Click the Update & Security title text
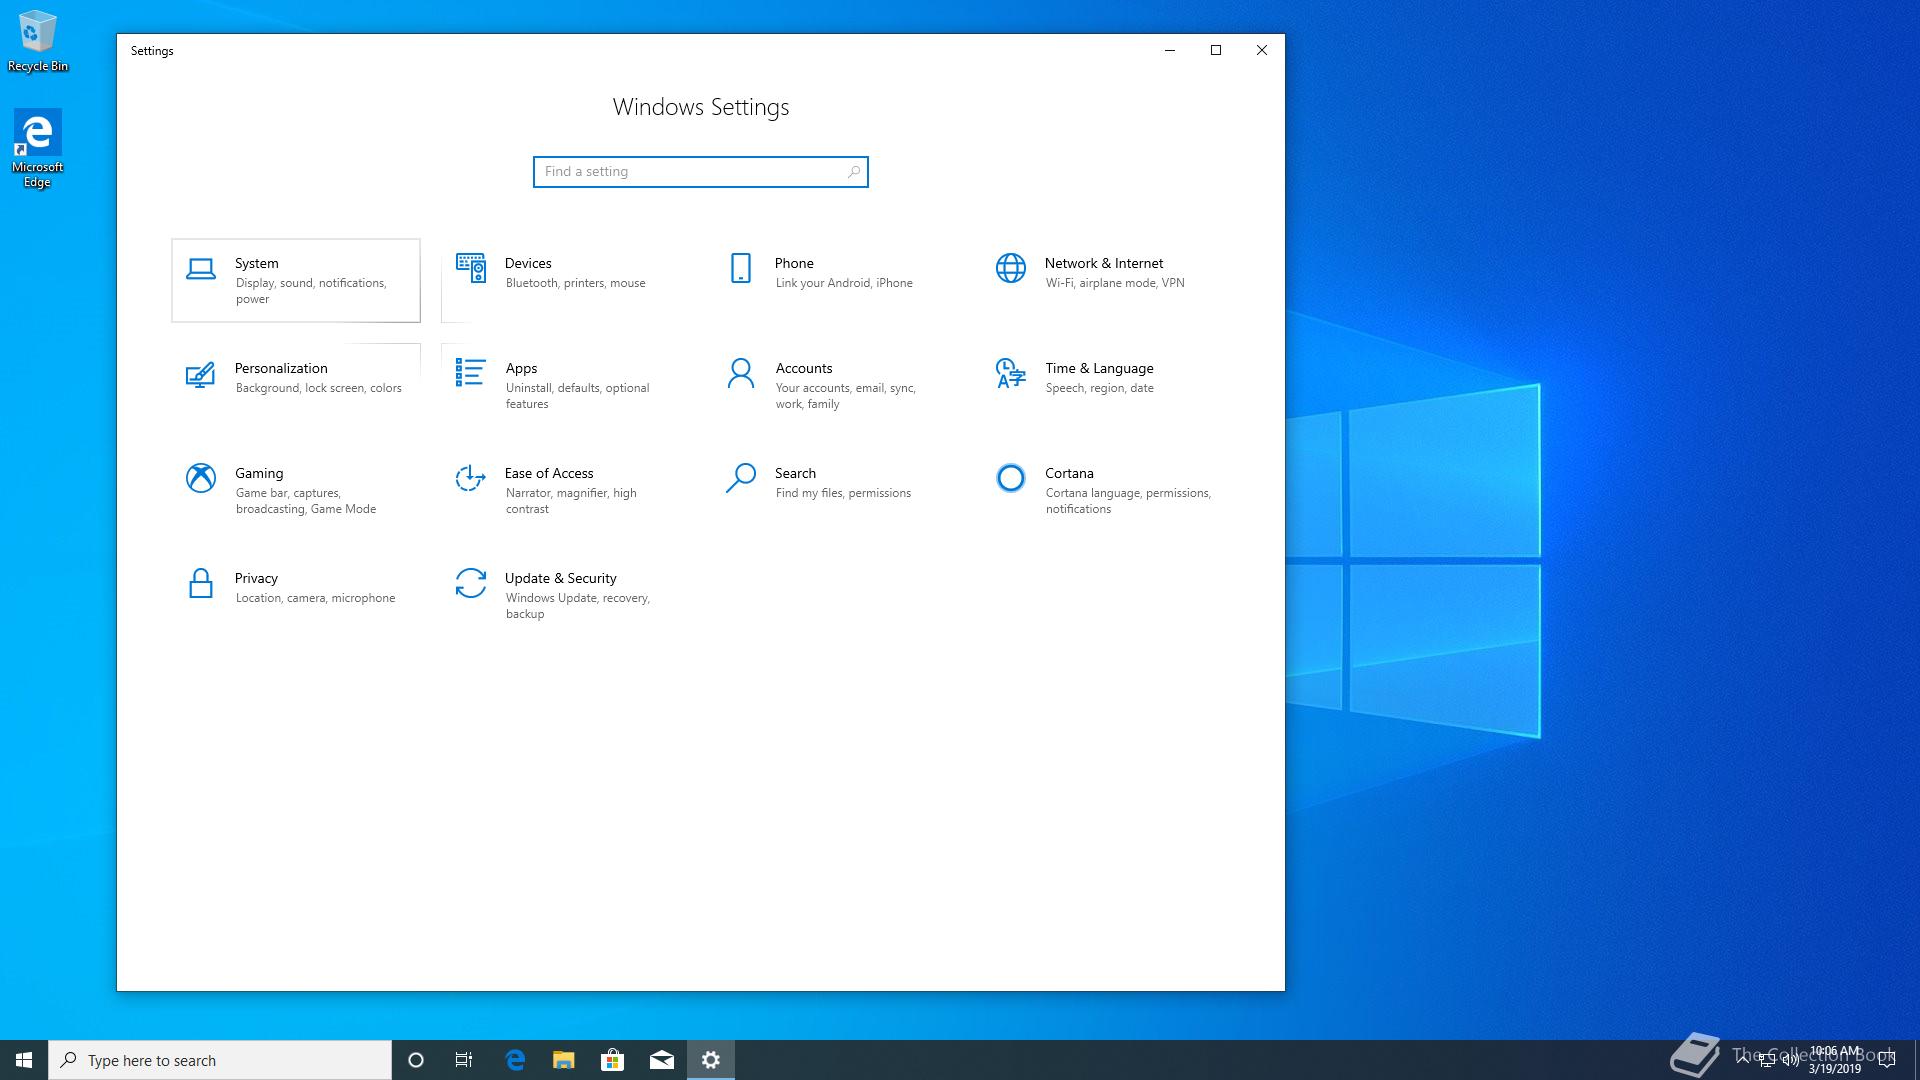The image size is (1920, 1080). point(560,578)
